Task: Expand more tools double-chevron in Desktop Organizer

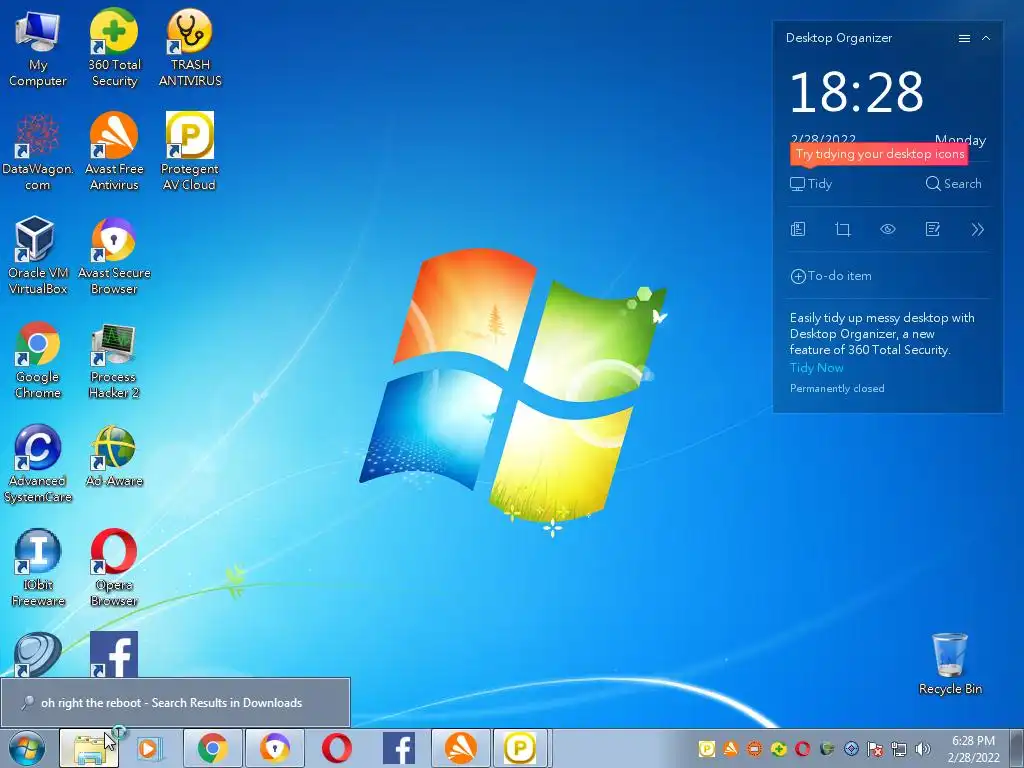Action: click(x=977, y=229)
